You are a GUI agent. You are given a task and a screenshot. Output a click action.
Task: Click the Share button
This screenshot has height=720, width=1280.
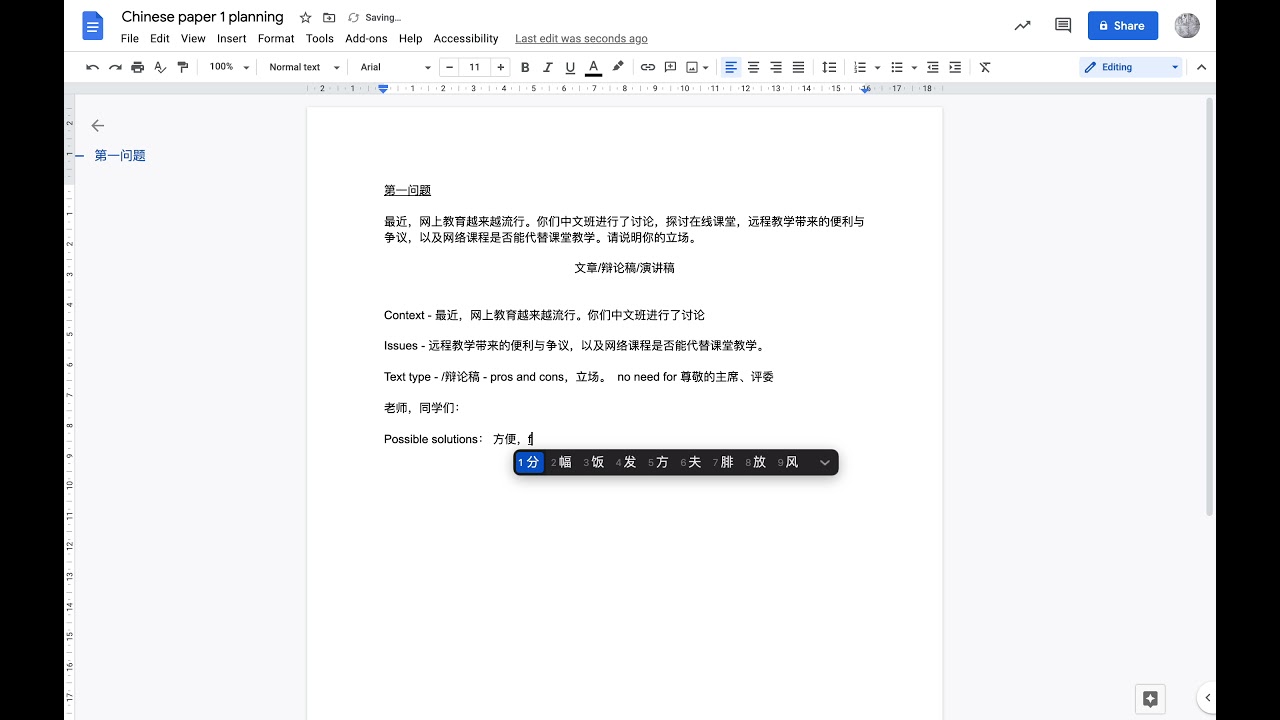click(x=1123, y=26)
